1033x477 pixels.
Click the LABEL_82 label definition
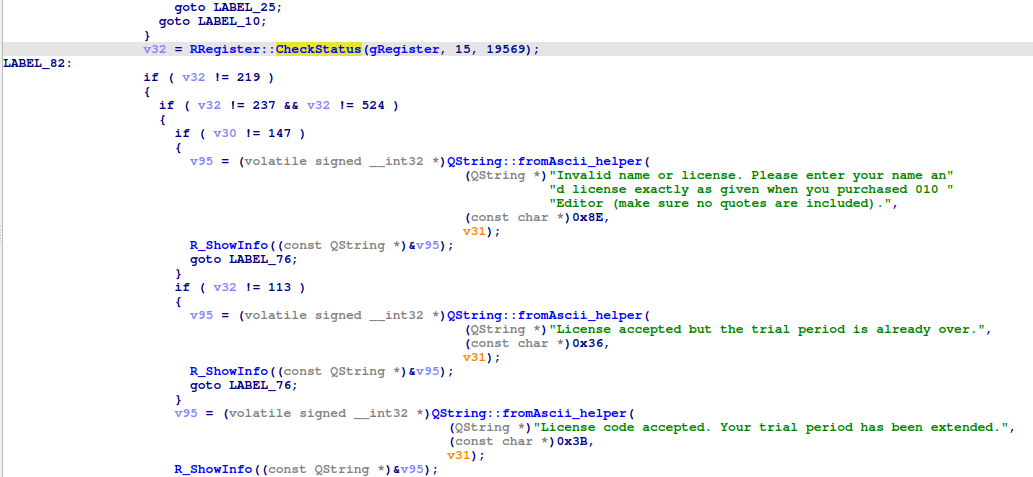(x=35, y=63)
